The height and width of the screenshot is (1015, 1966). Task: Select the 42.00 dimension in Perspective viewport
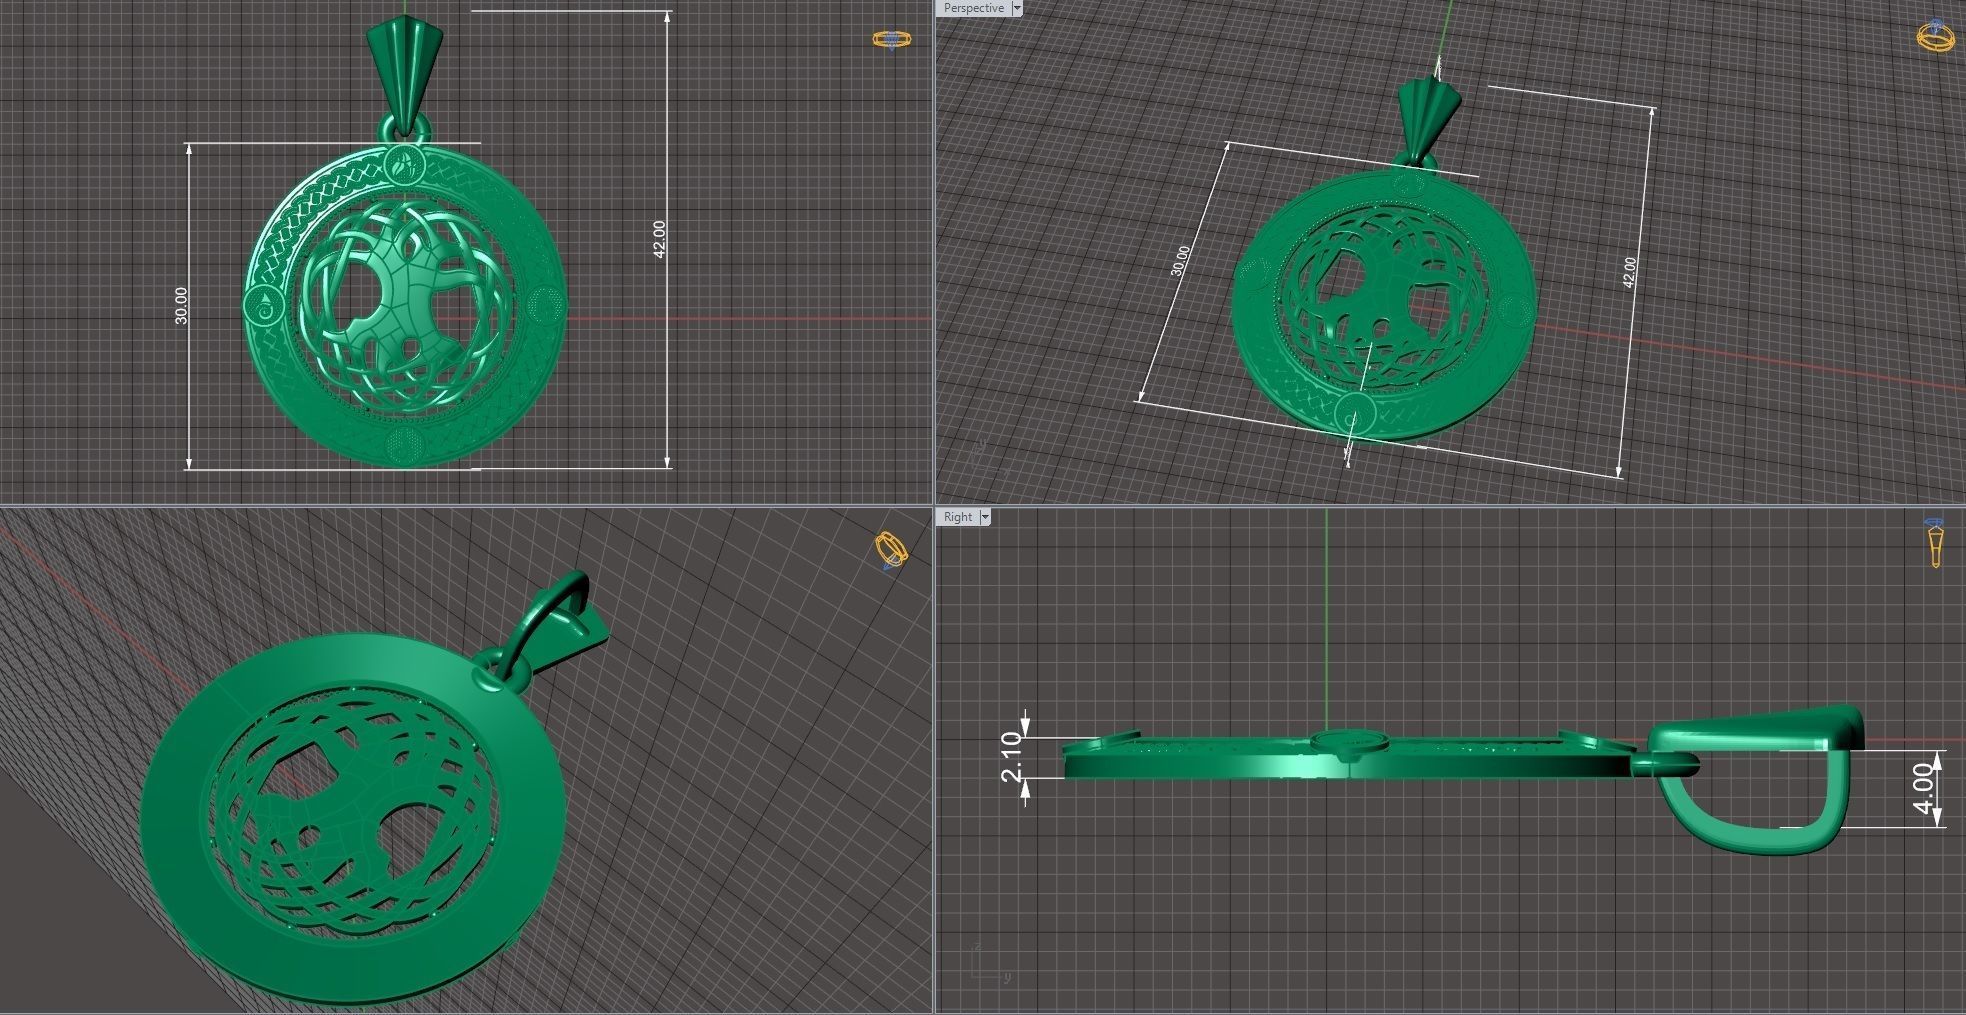click(x=1629, y=272)
